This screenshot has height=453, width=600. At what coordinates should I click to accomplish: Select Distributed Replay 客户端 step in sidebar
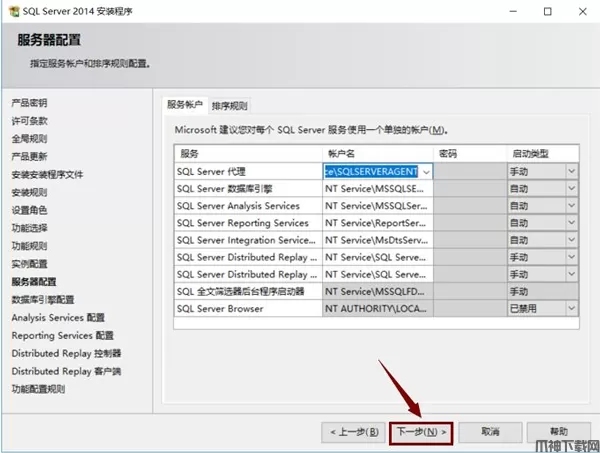tap(66, 371)
